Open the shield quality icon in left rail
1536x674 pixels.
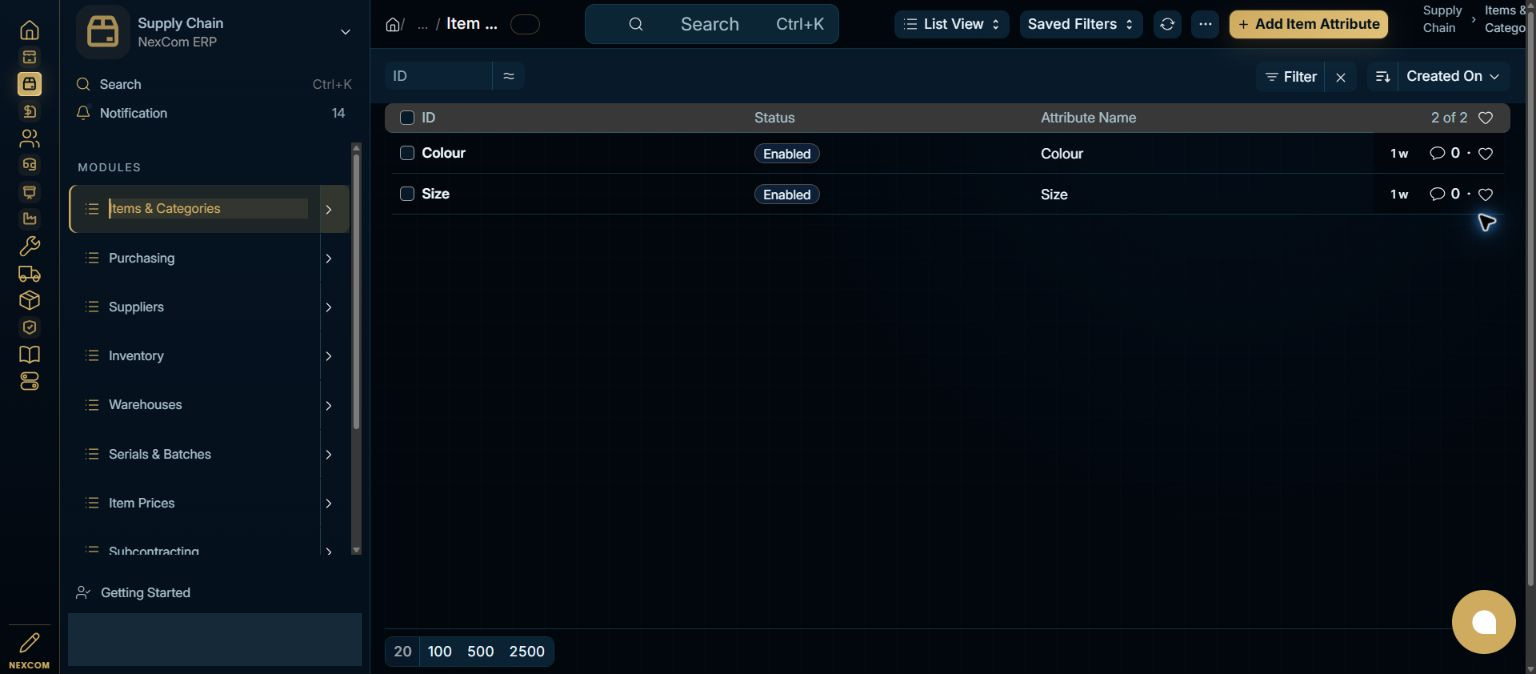coord(29,327)
